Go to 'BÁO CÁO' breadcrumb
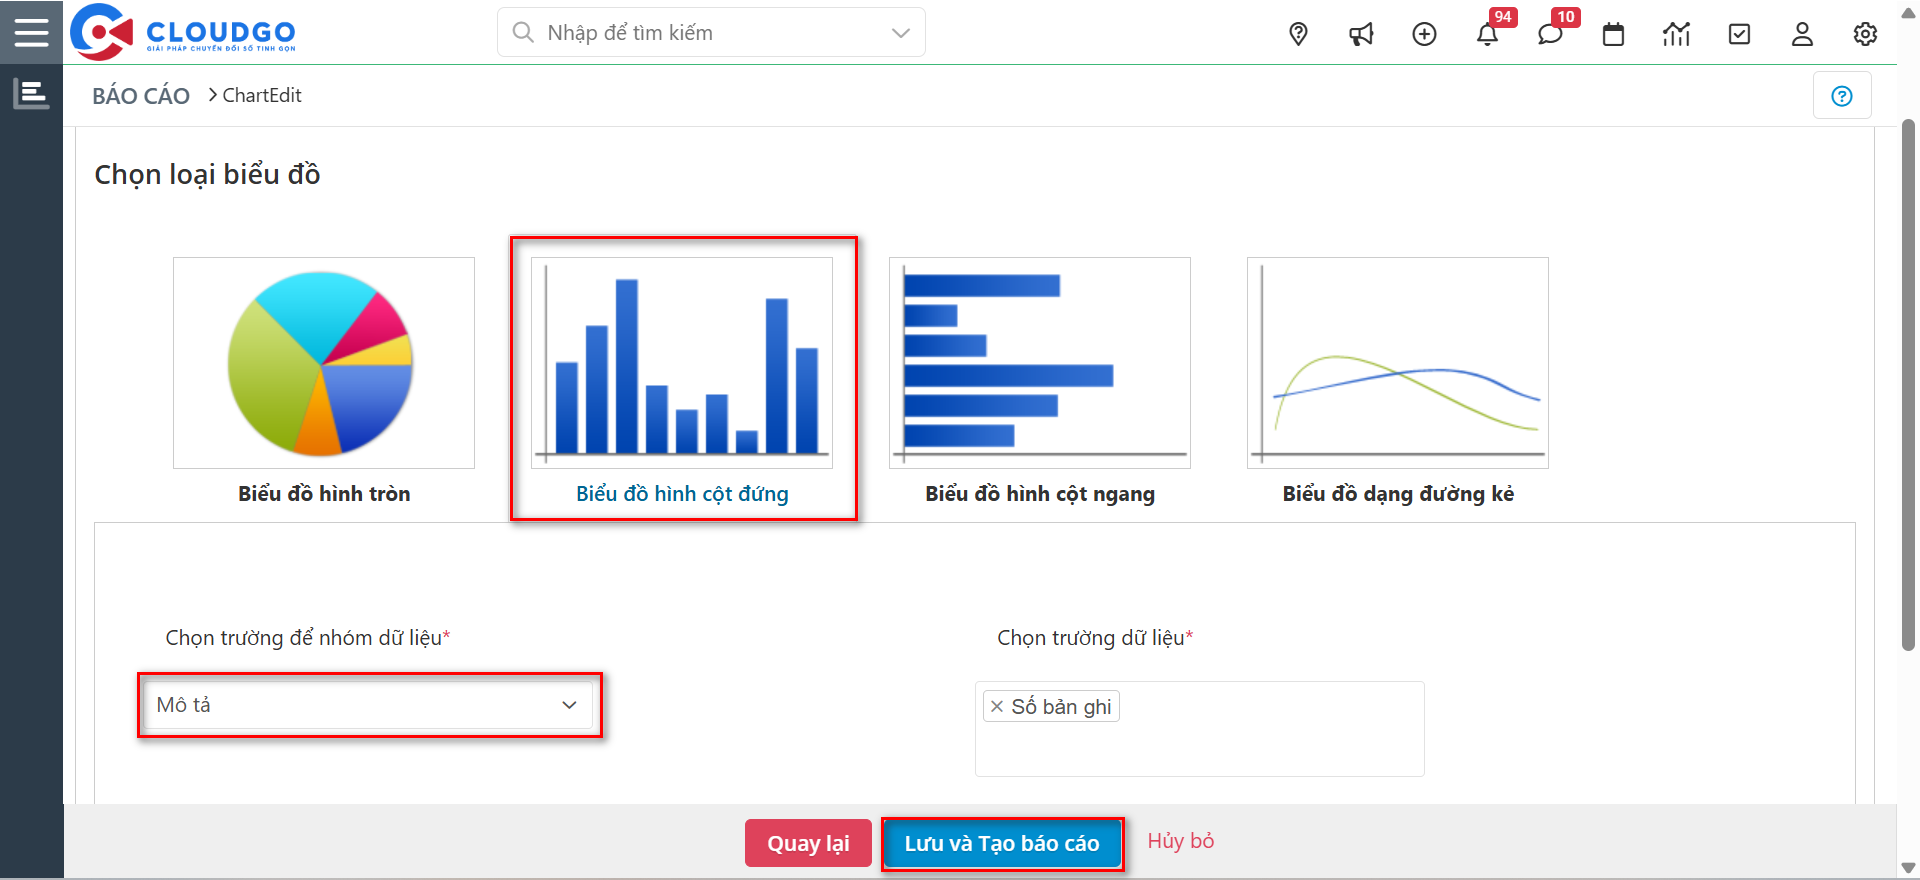The height and width of the screenshot is (880, 1920). click(141, 96)
